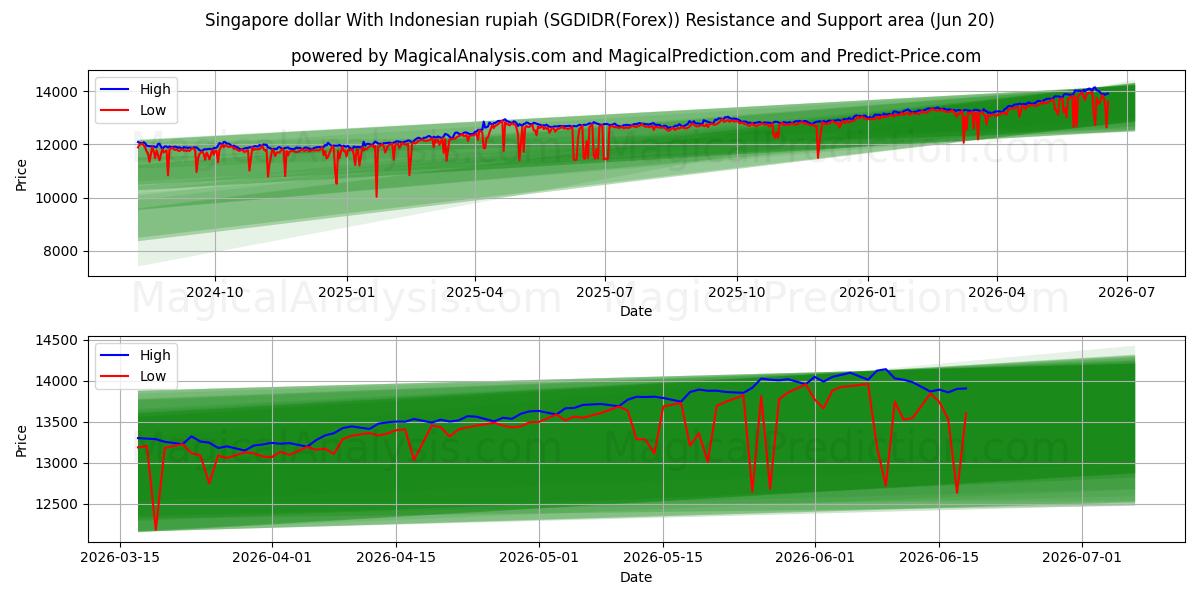The height and width of the screenshot is (600, 1200).
Task: Click the 2025-07 date tick
Action: tap(605, 291)
